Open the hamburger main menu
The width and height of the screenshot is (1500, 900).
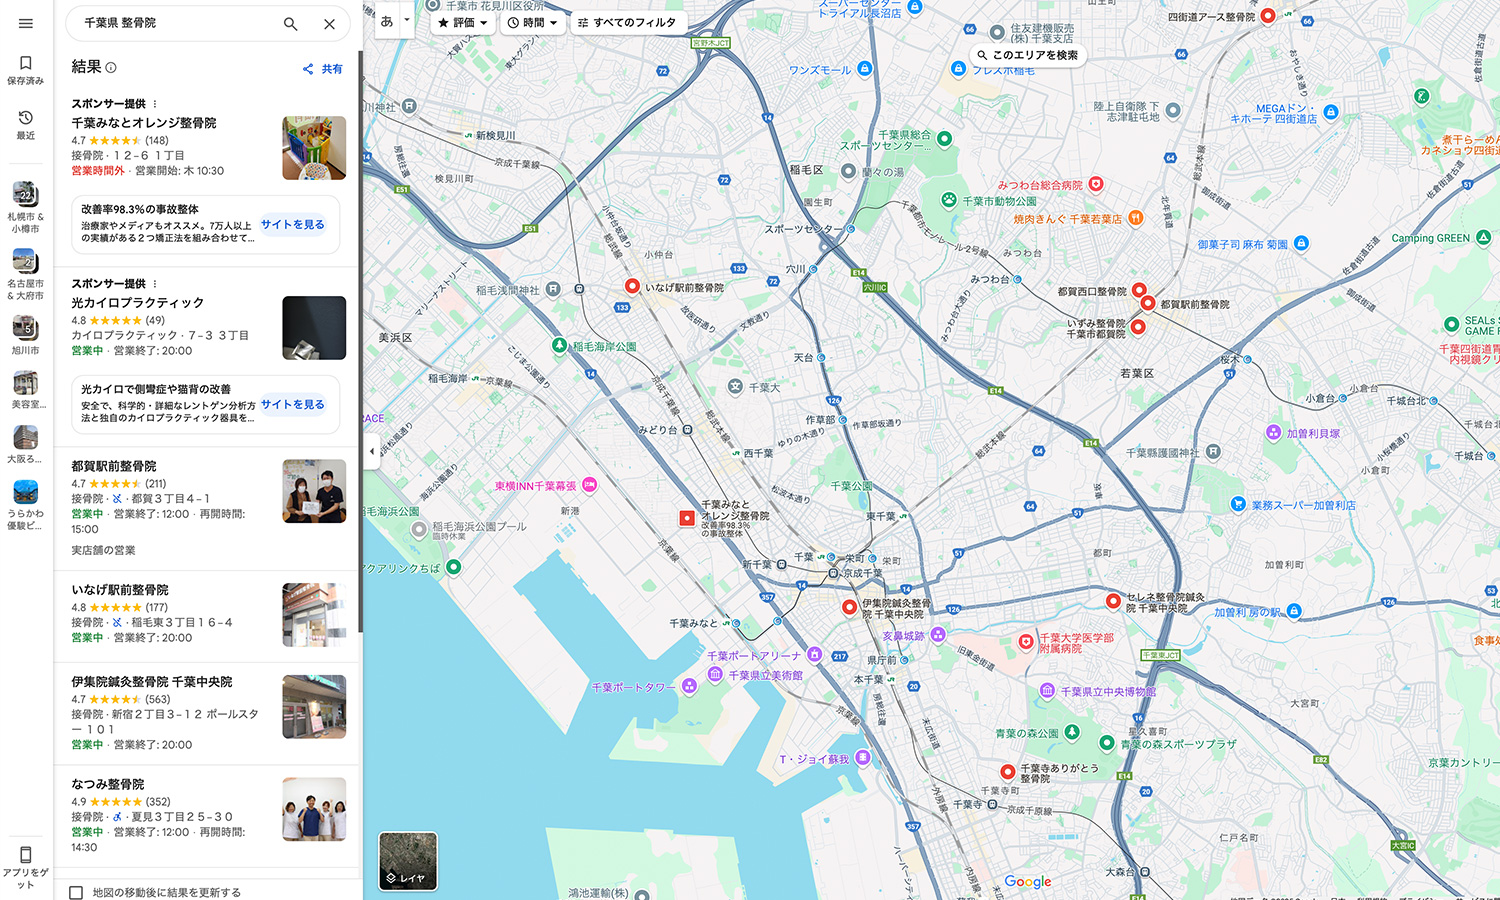tap(26, 23)
